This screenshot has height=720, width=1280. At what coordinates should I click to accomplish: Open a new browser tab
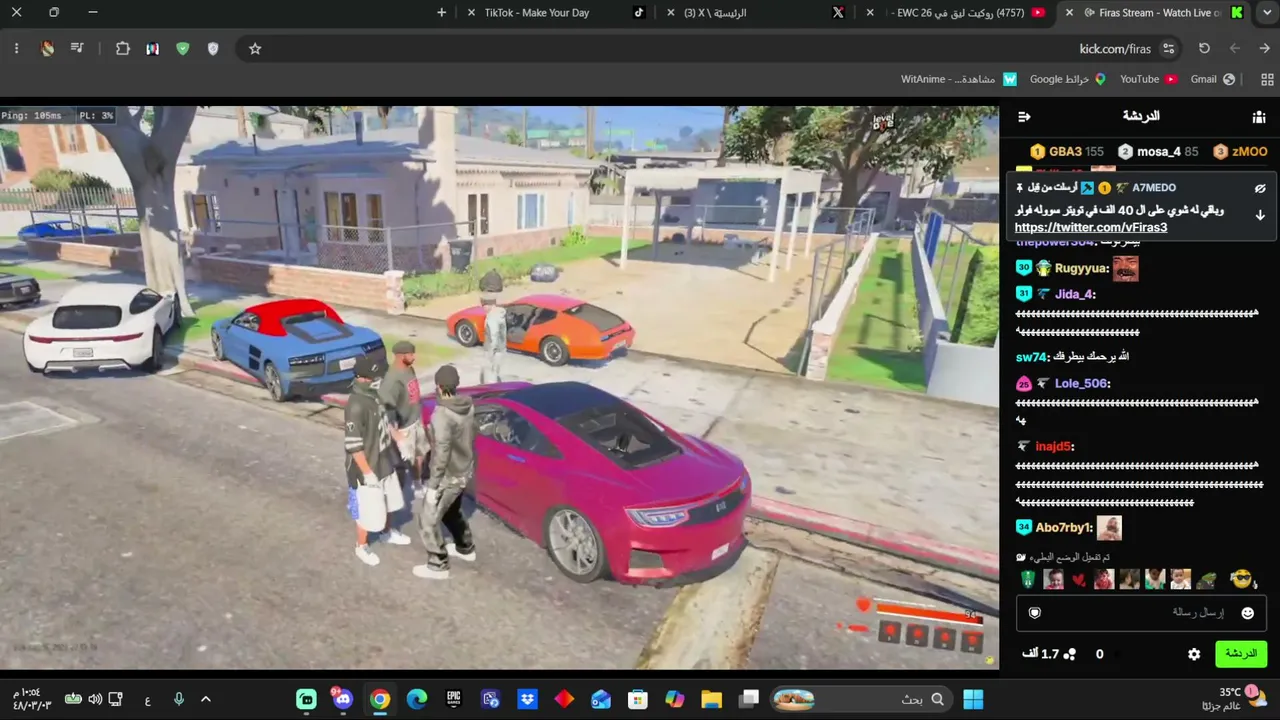(442, 13)
